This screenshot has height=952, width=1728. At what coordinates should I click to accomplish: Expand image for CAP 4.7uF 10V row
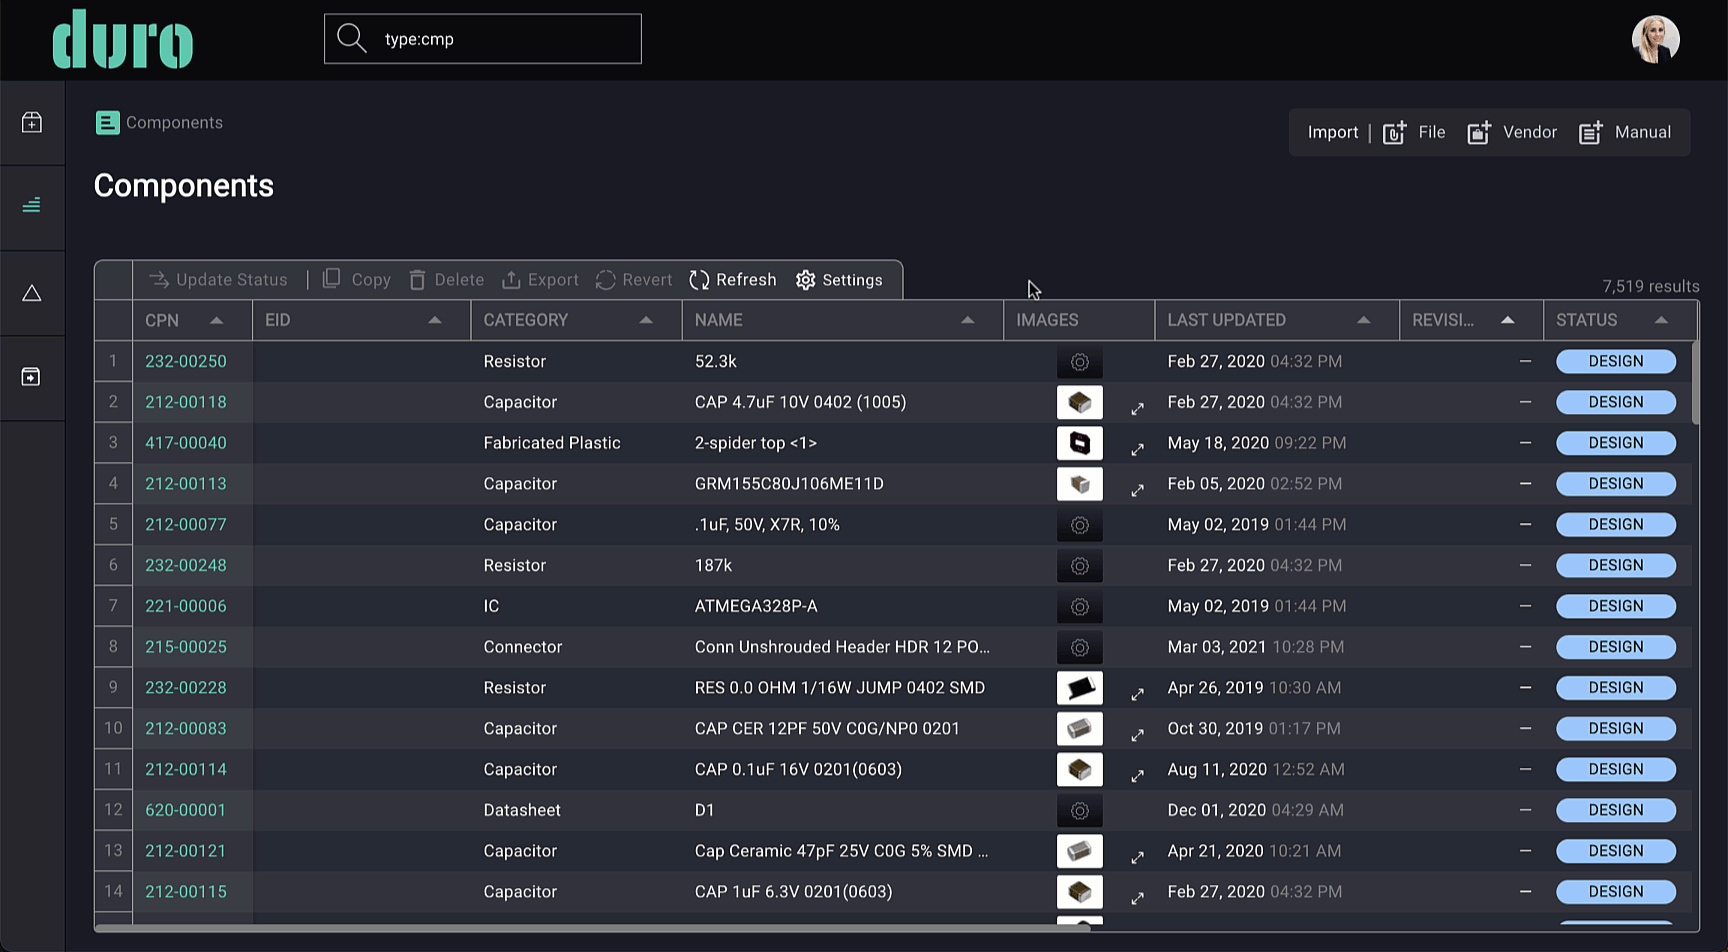pyautogui.click(x=1137, y=408)
